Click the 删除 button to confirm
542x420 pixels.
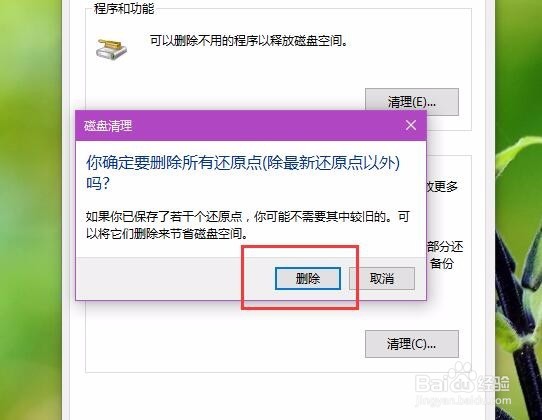click(x=308, y=278)
